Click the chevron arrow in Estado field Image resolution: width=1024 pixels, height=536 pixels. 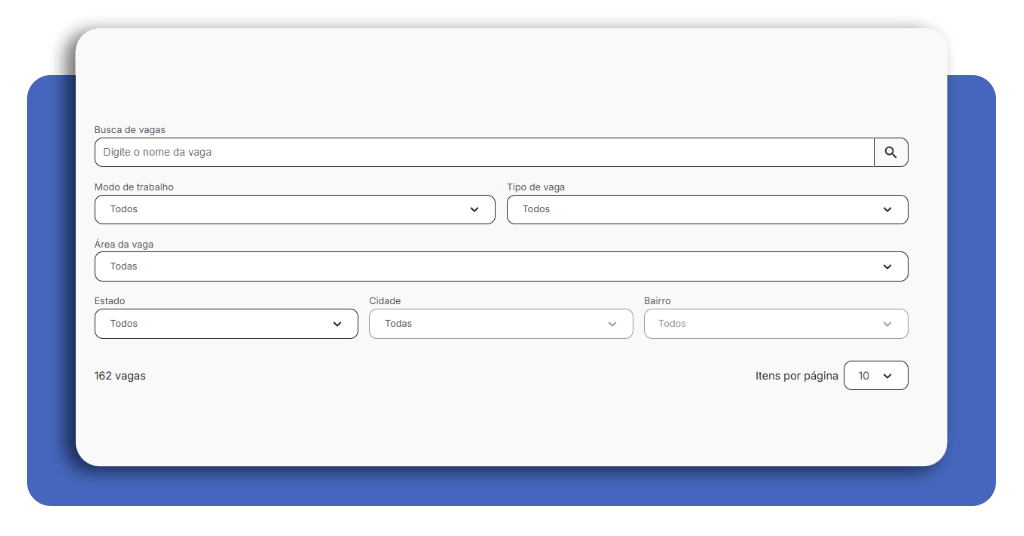(x=337, y=324)
